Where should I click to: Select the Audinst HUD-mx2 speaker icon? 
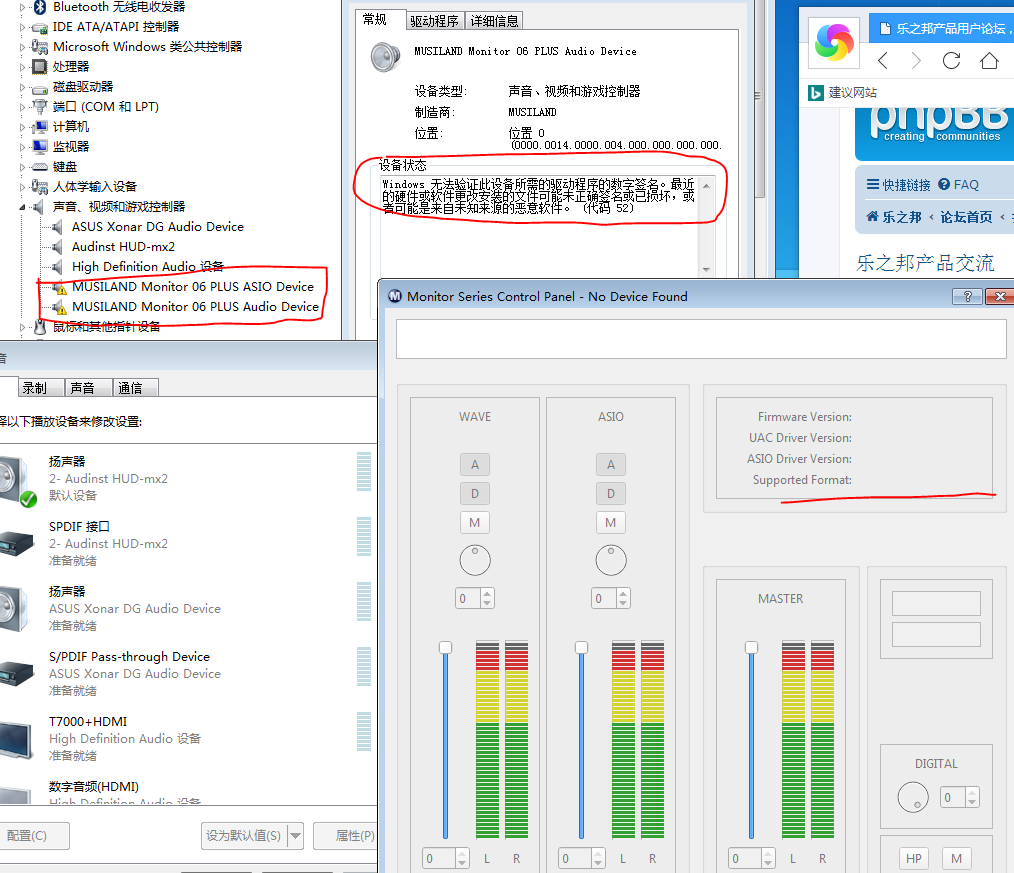pyautogui.click(x=17, y=479)
